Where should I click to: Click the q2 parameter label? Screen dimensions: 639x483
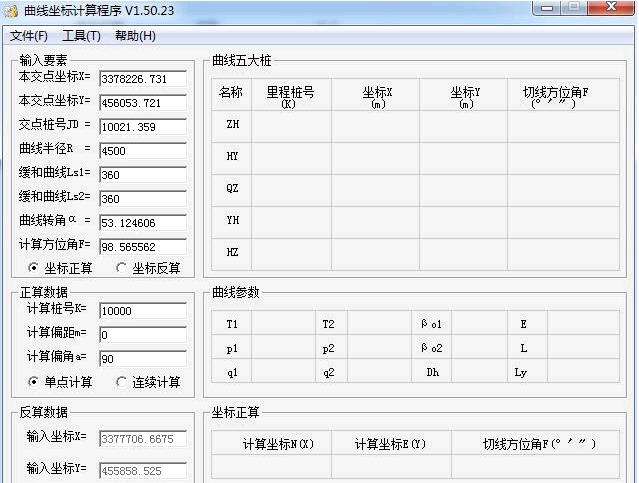coord(328,373)
